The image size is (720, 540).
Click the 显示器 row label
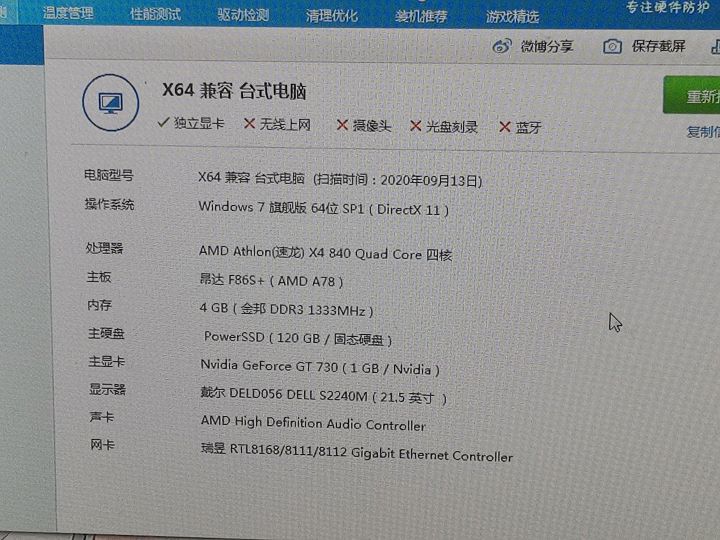pyautogui.click(x=107, y=389)
